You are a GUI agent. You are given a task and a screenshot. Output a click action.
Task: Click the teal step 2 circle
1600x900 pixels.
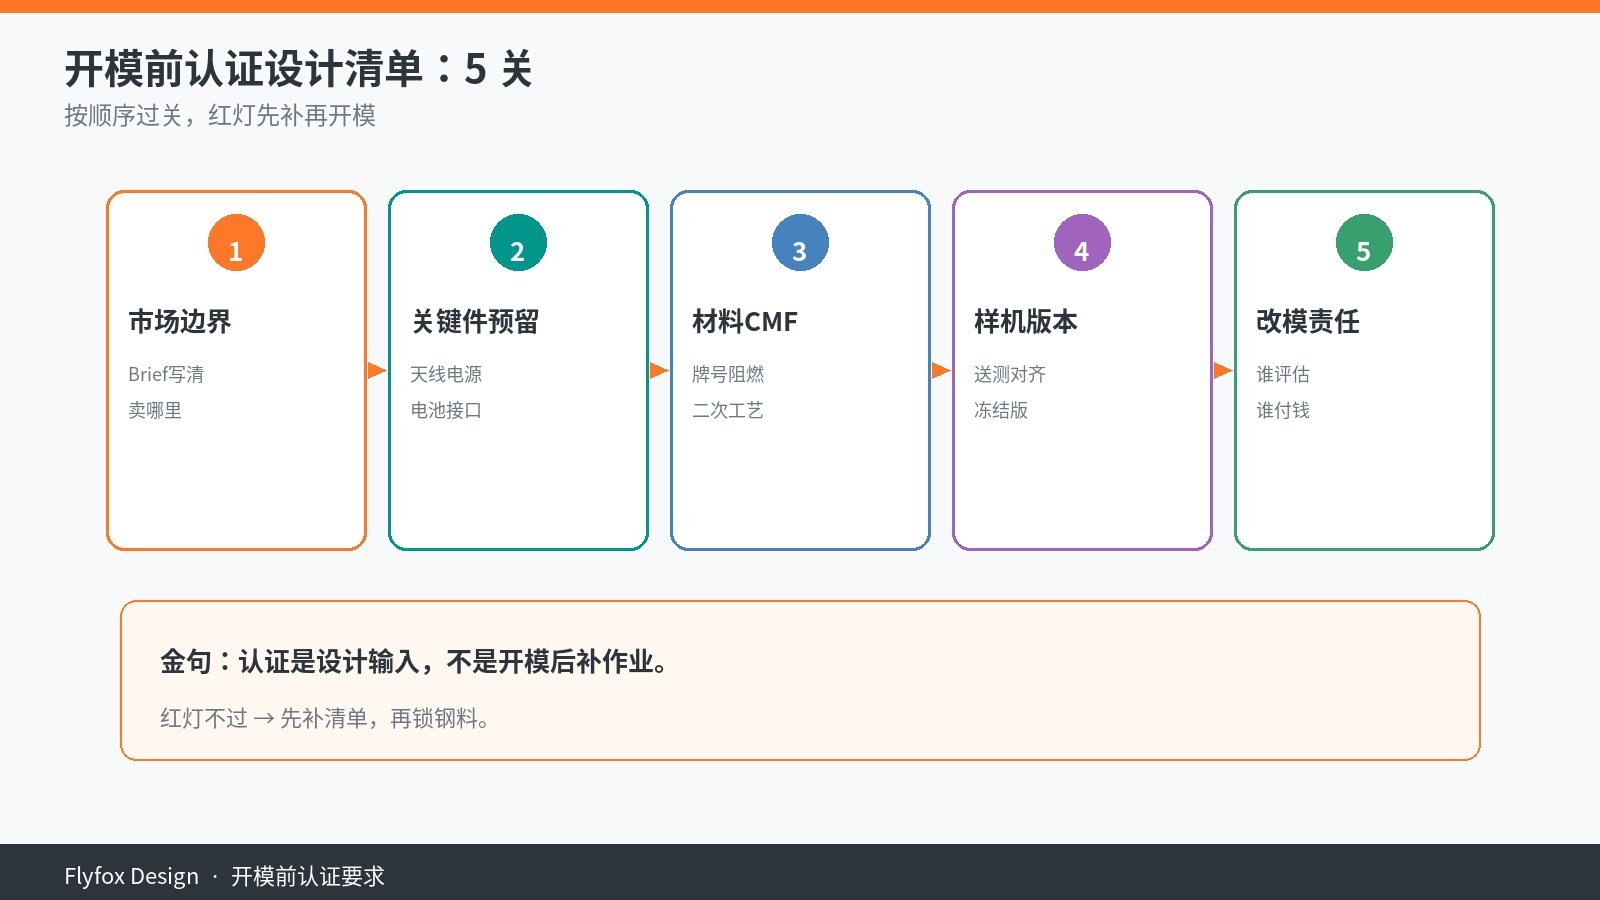pos(518,242)
